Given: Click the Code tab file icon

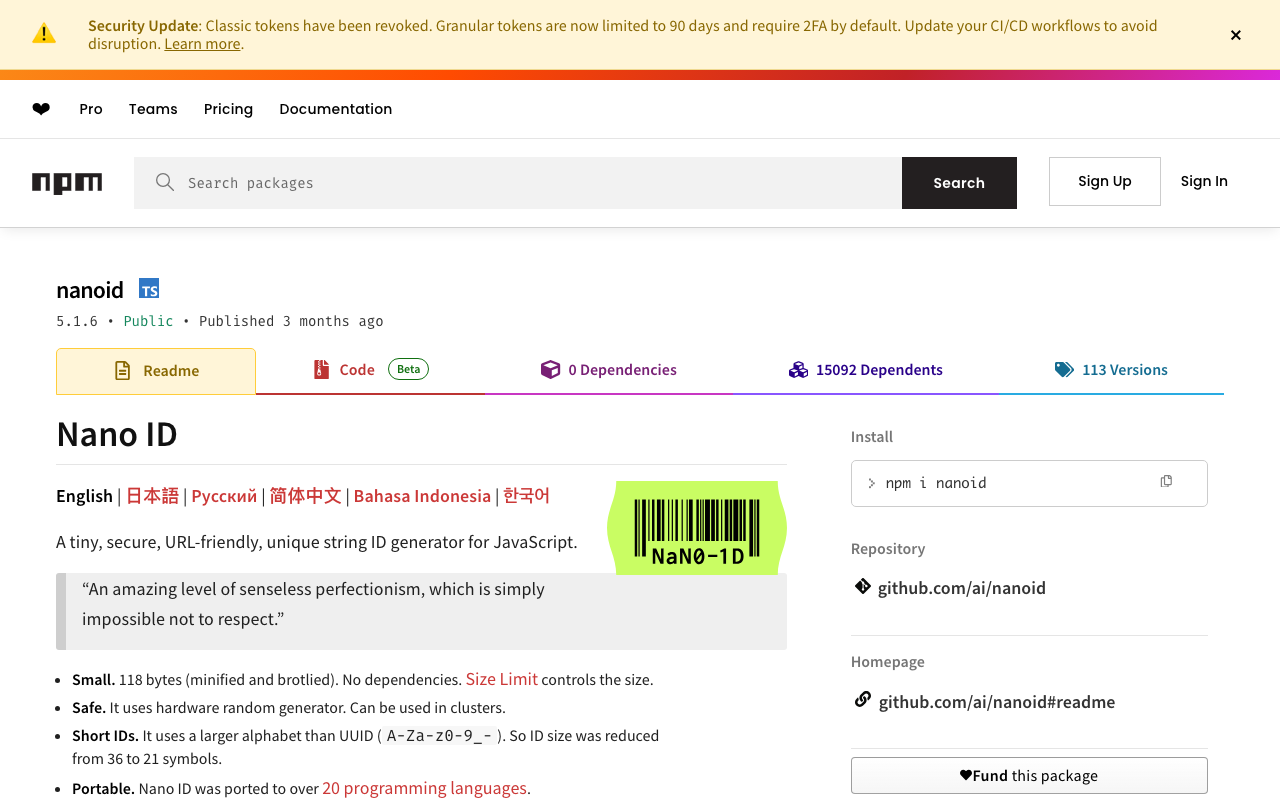Looking at the screenshot, I should point(321,370).
